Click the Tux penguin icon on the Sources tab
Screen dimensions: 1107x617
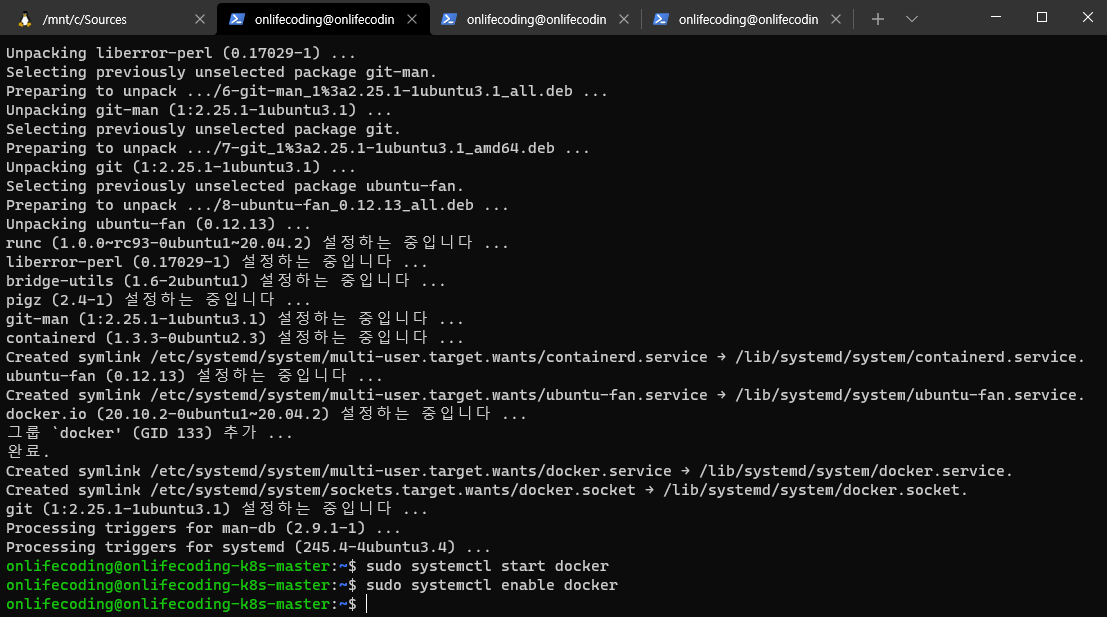pyautogui.click(x=23, y=19)
